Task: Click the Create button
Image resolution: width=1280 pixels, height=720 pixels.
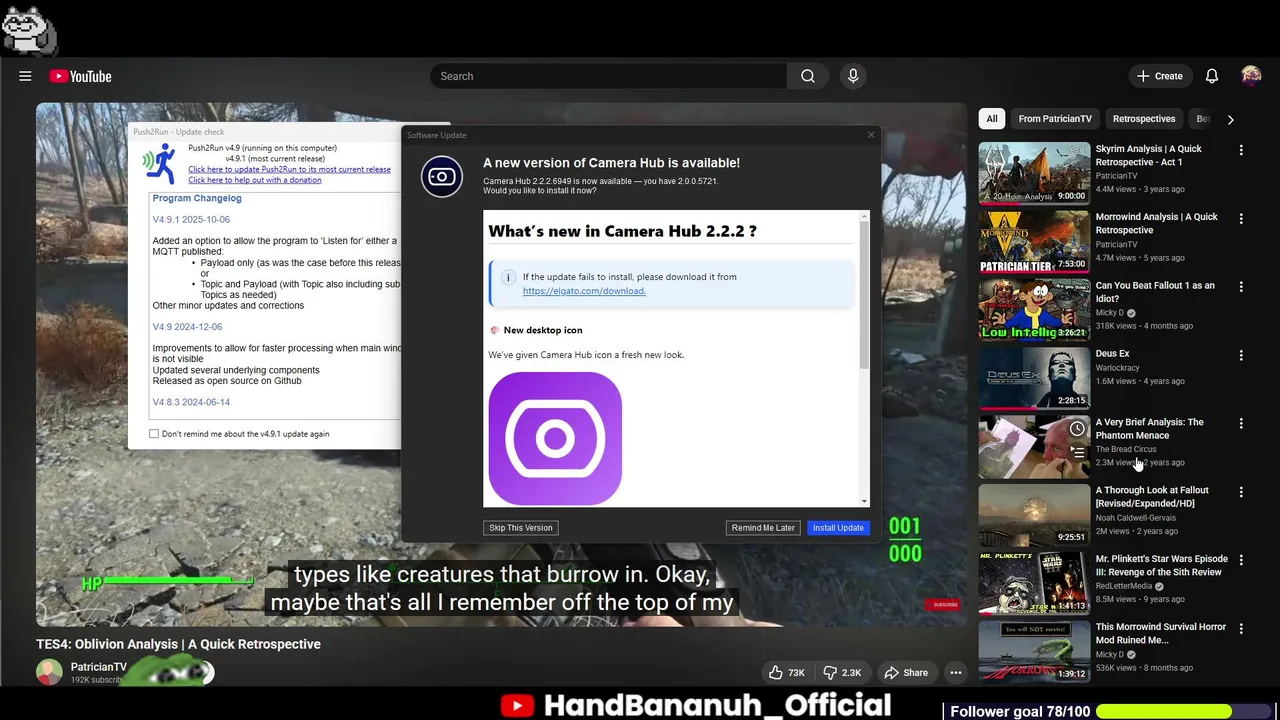Action: [1159, 76]
